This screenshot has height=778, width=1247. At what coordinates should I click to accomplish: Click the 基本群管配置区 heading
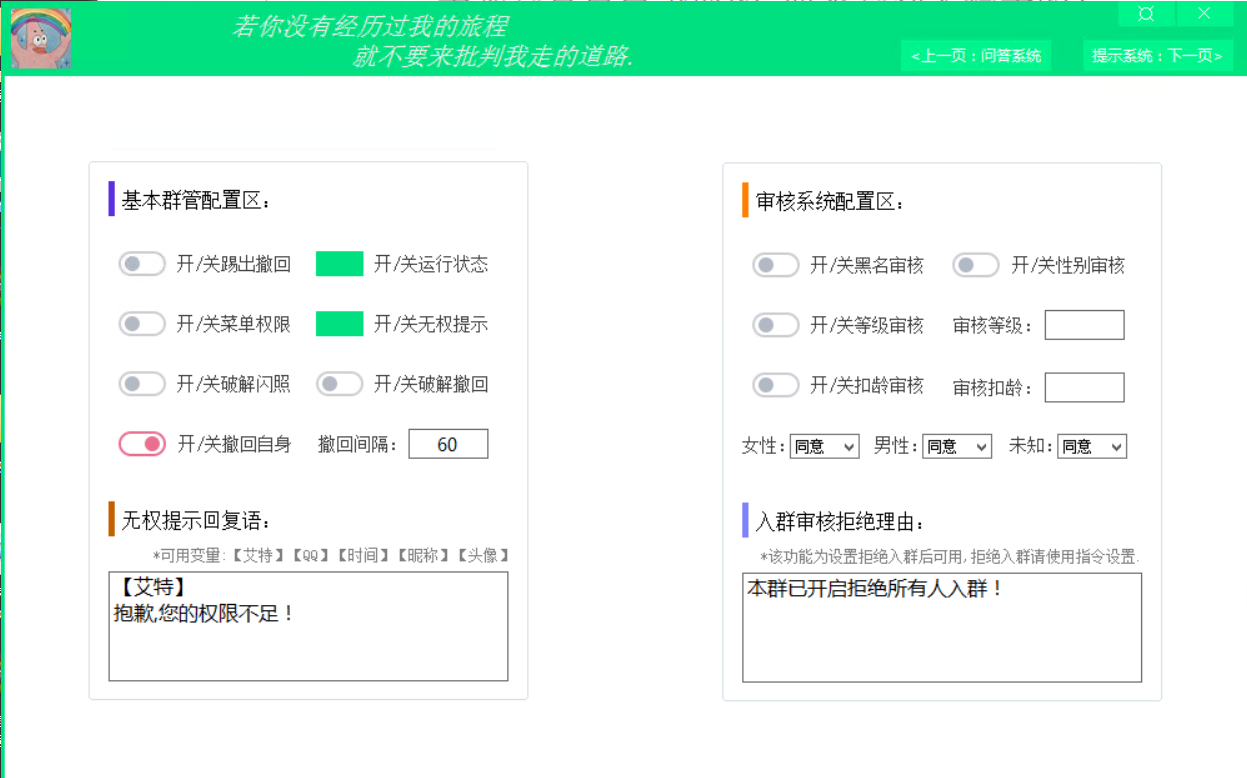click(196, 200)
